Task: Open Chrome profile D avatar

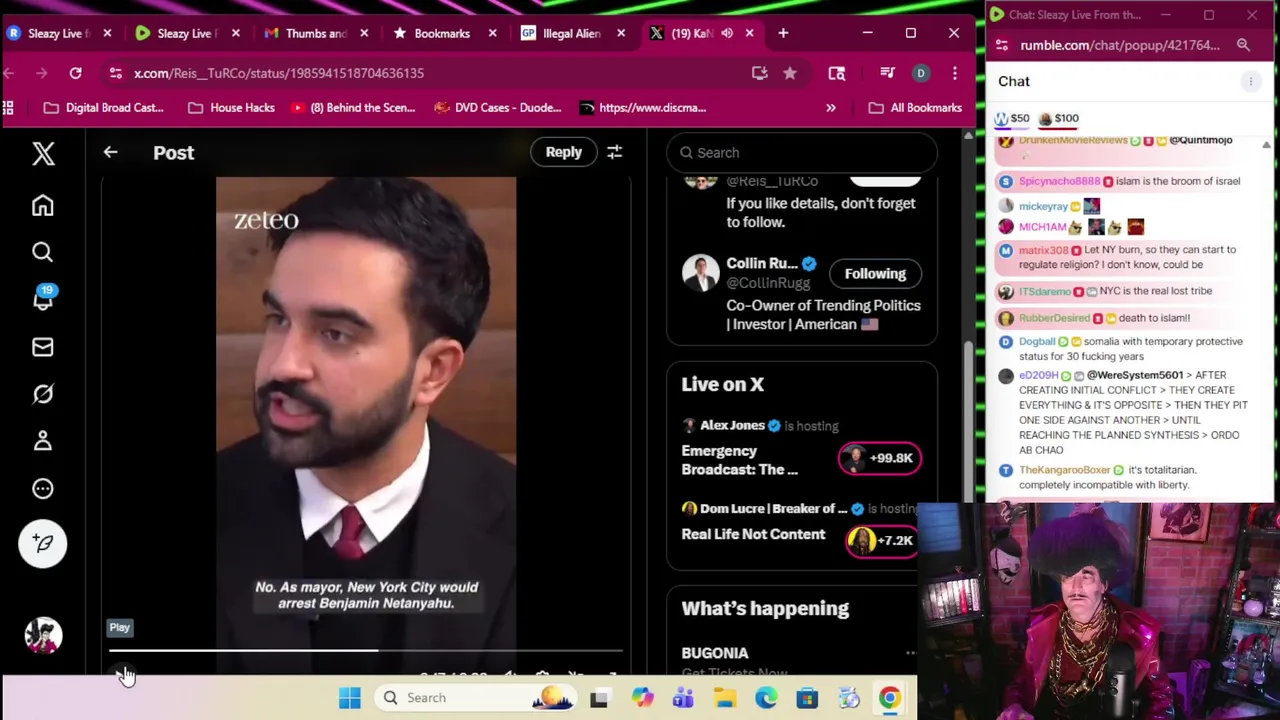Action: (921, 73)
